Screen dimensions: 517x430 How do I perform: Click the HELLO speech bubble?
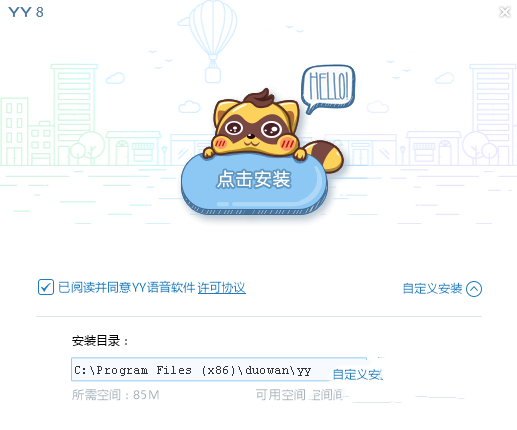coord(328,89)
